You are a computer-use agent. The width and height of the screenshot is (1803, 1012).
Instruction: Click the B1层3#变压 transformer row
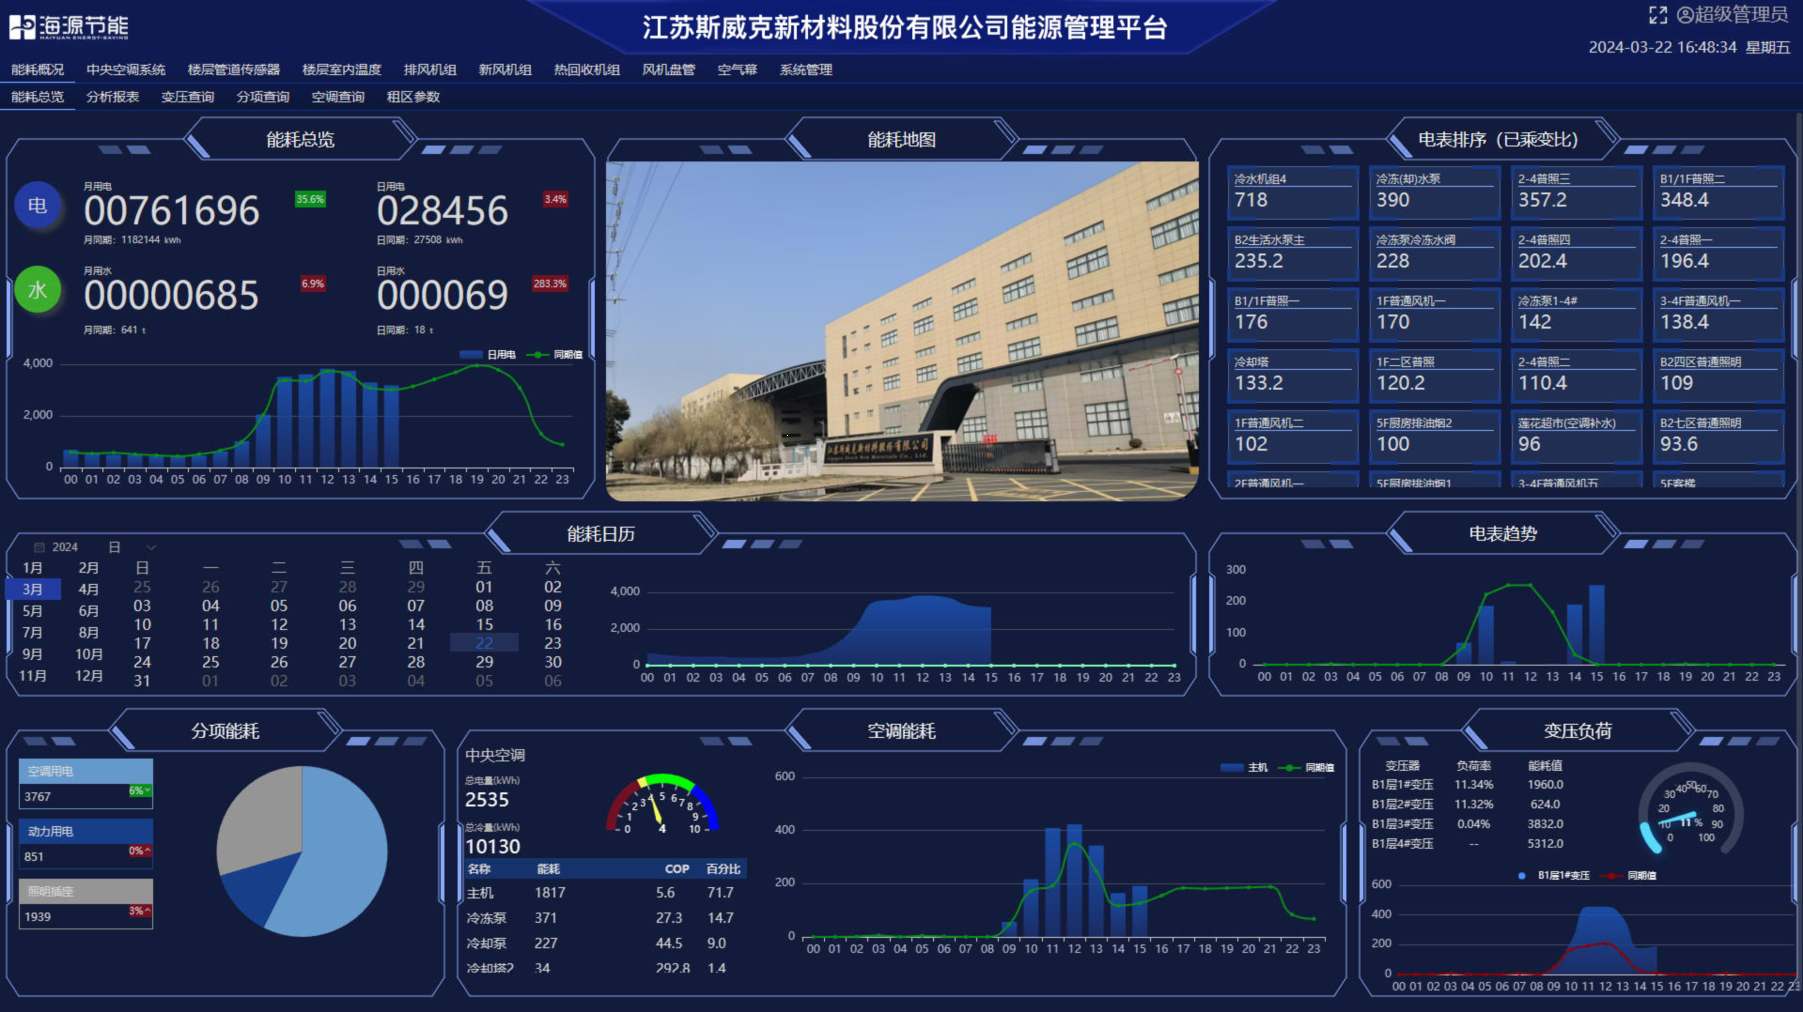[1467, 825]
